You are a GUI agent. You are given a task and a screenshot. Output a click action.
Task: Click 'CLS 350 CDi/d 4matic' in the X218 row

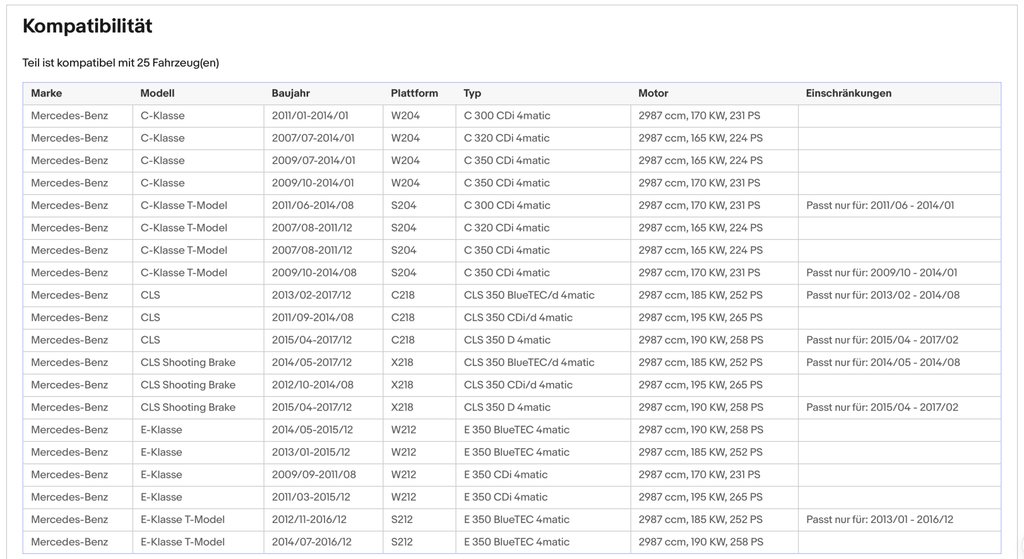tap(518, 385)
